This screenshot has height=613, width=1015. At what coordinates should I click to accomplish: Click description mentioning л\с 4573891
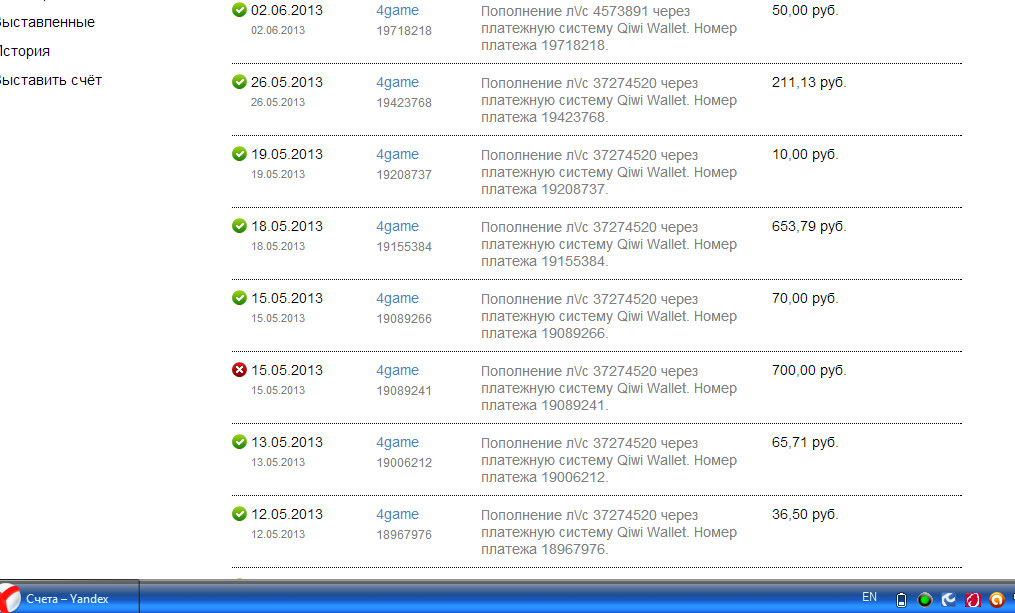pos(608,28)
